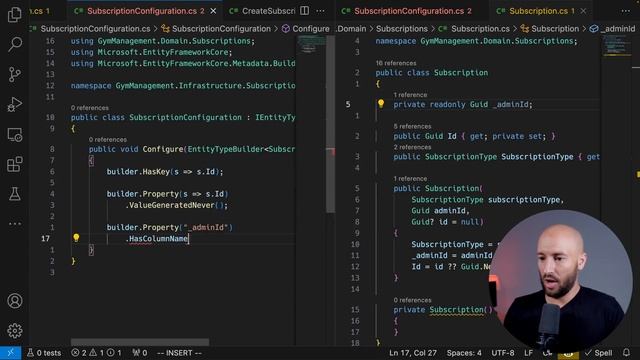Open more actions menu of left editor group
Screen dimensions: 640x360
coord(321,11)
